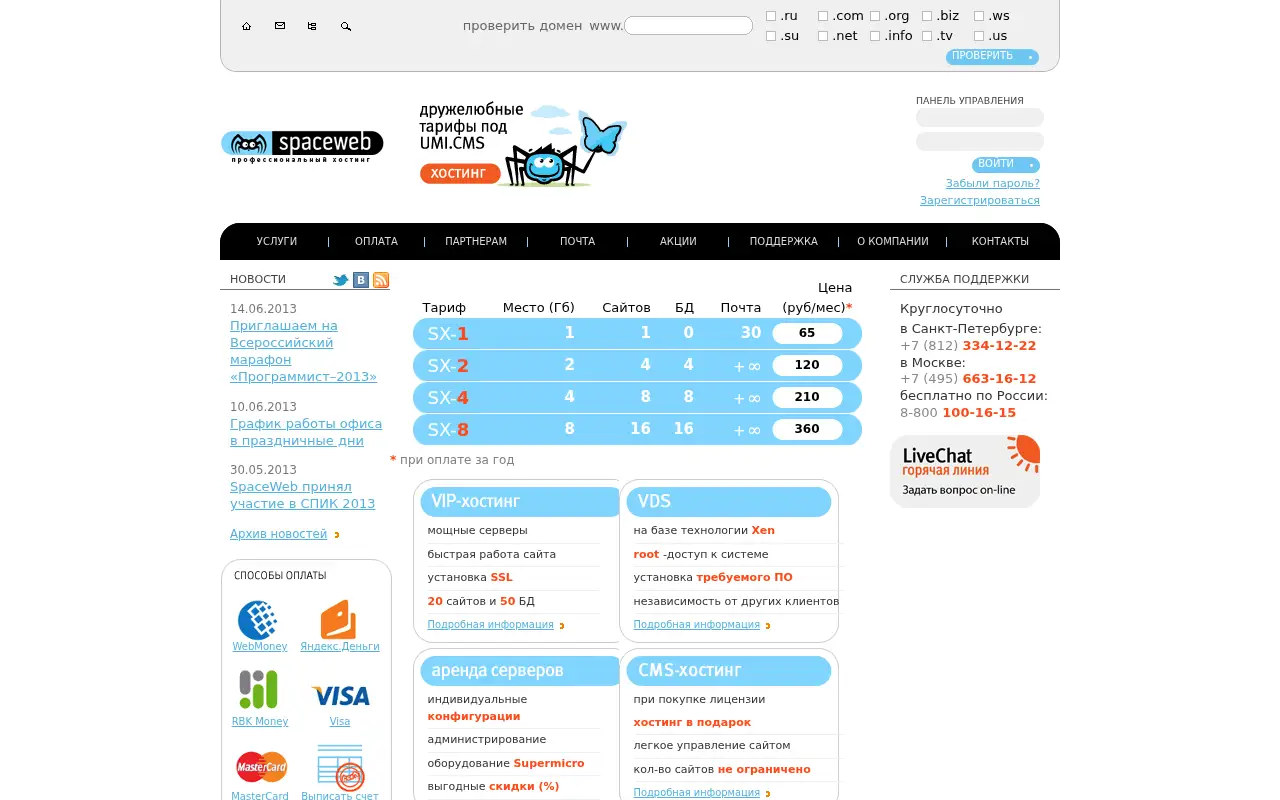Viewport: 1280px width, 800px height.
Task: Click the Забыли пароль? link
Action: [x=993, y=184]
